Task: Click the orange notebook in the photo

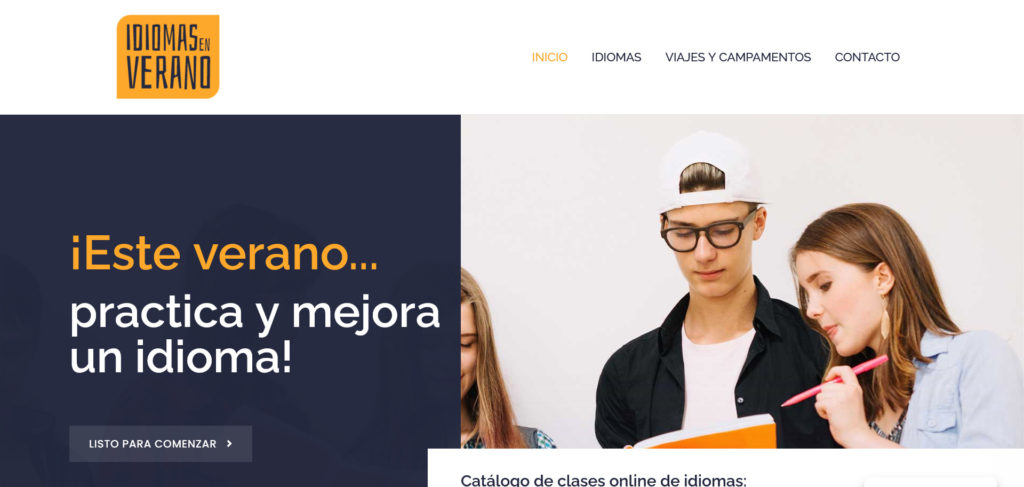Action: pos(705,434)
